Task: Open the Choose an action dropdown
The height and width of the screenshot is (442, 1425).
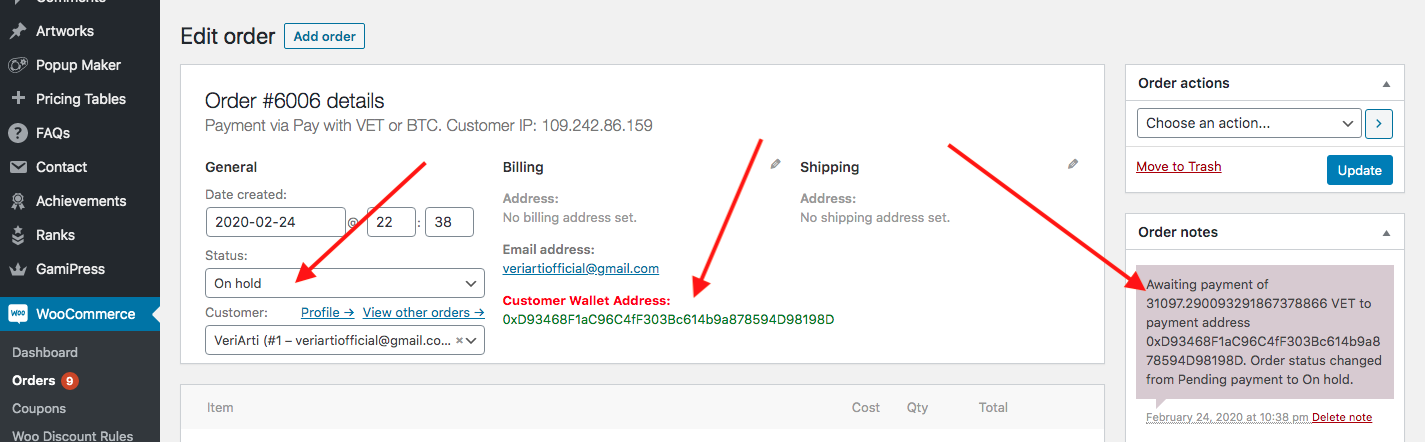Action: (1249, 124)
